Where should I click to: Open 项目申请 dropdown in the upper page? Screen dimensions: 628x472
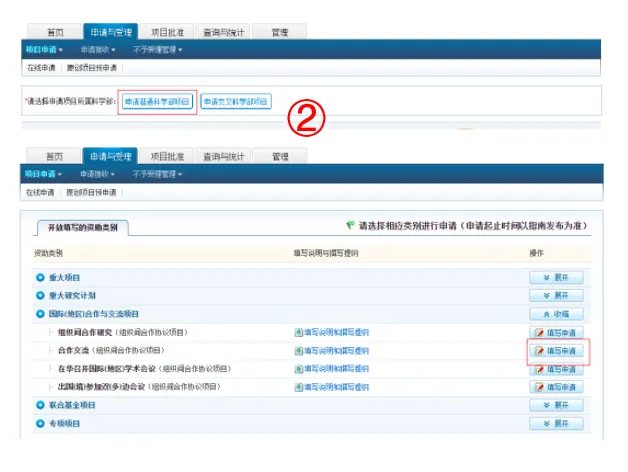44,50
